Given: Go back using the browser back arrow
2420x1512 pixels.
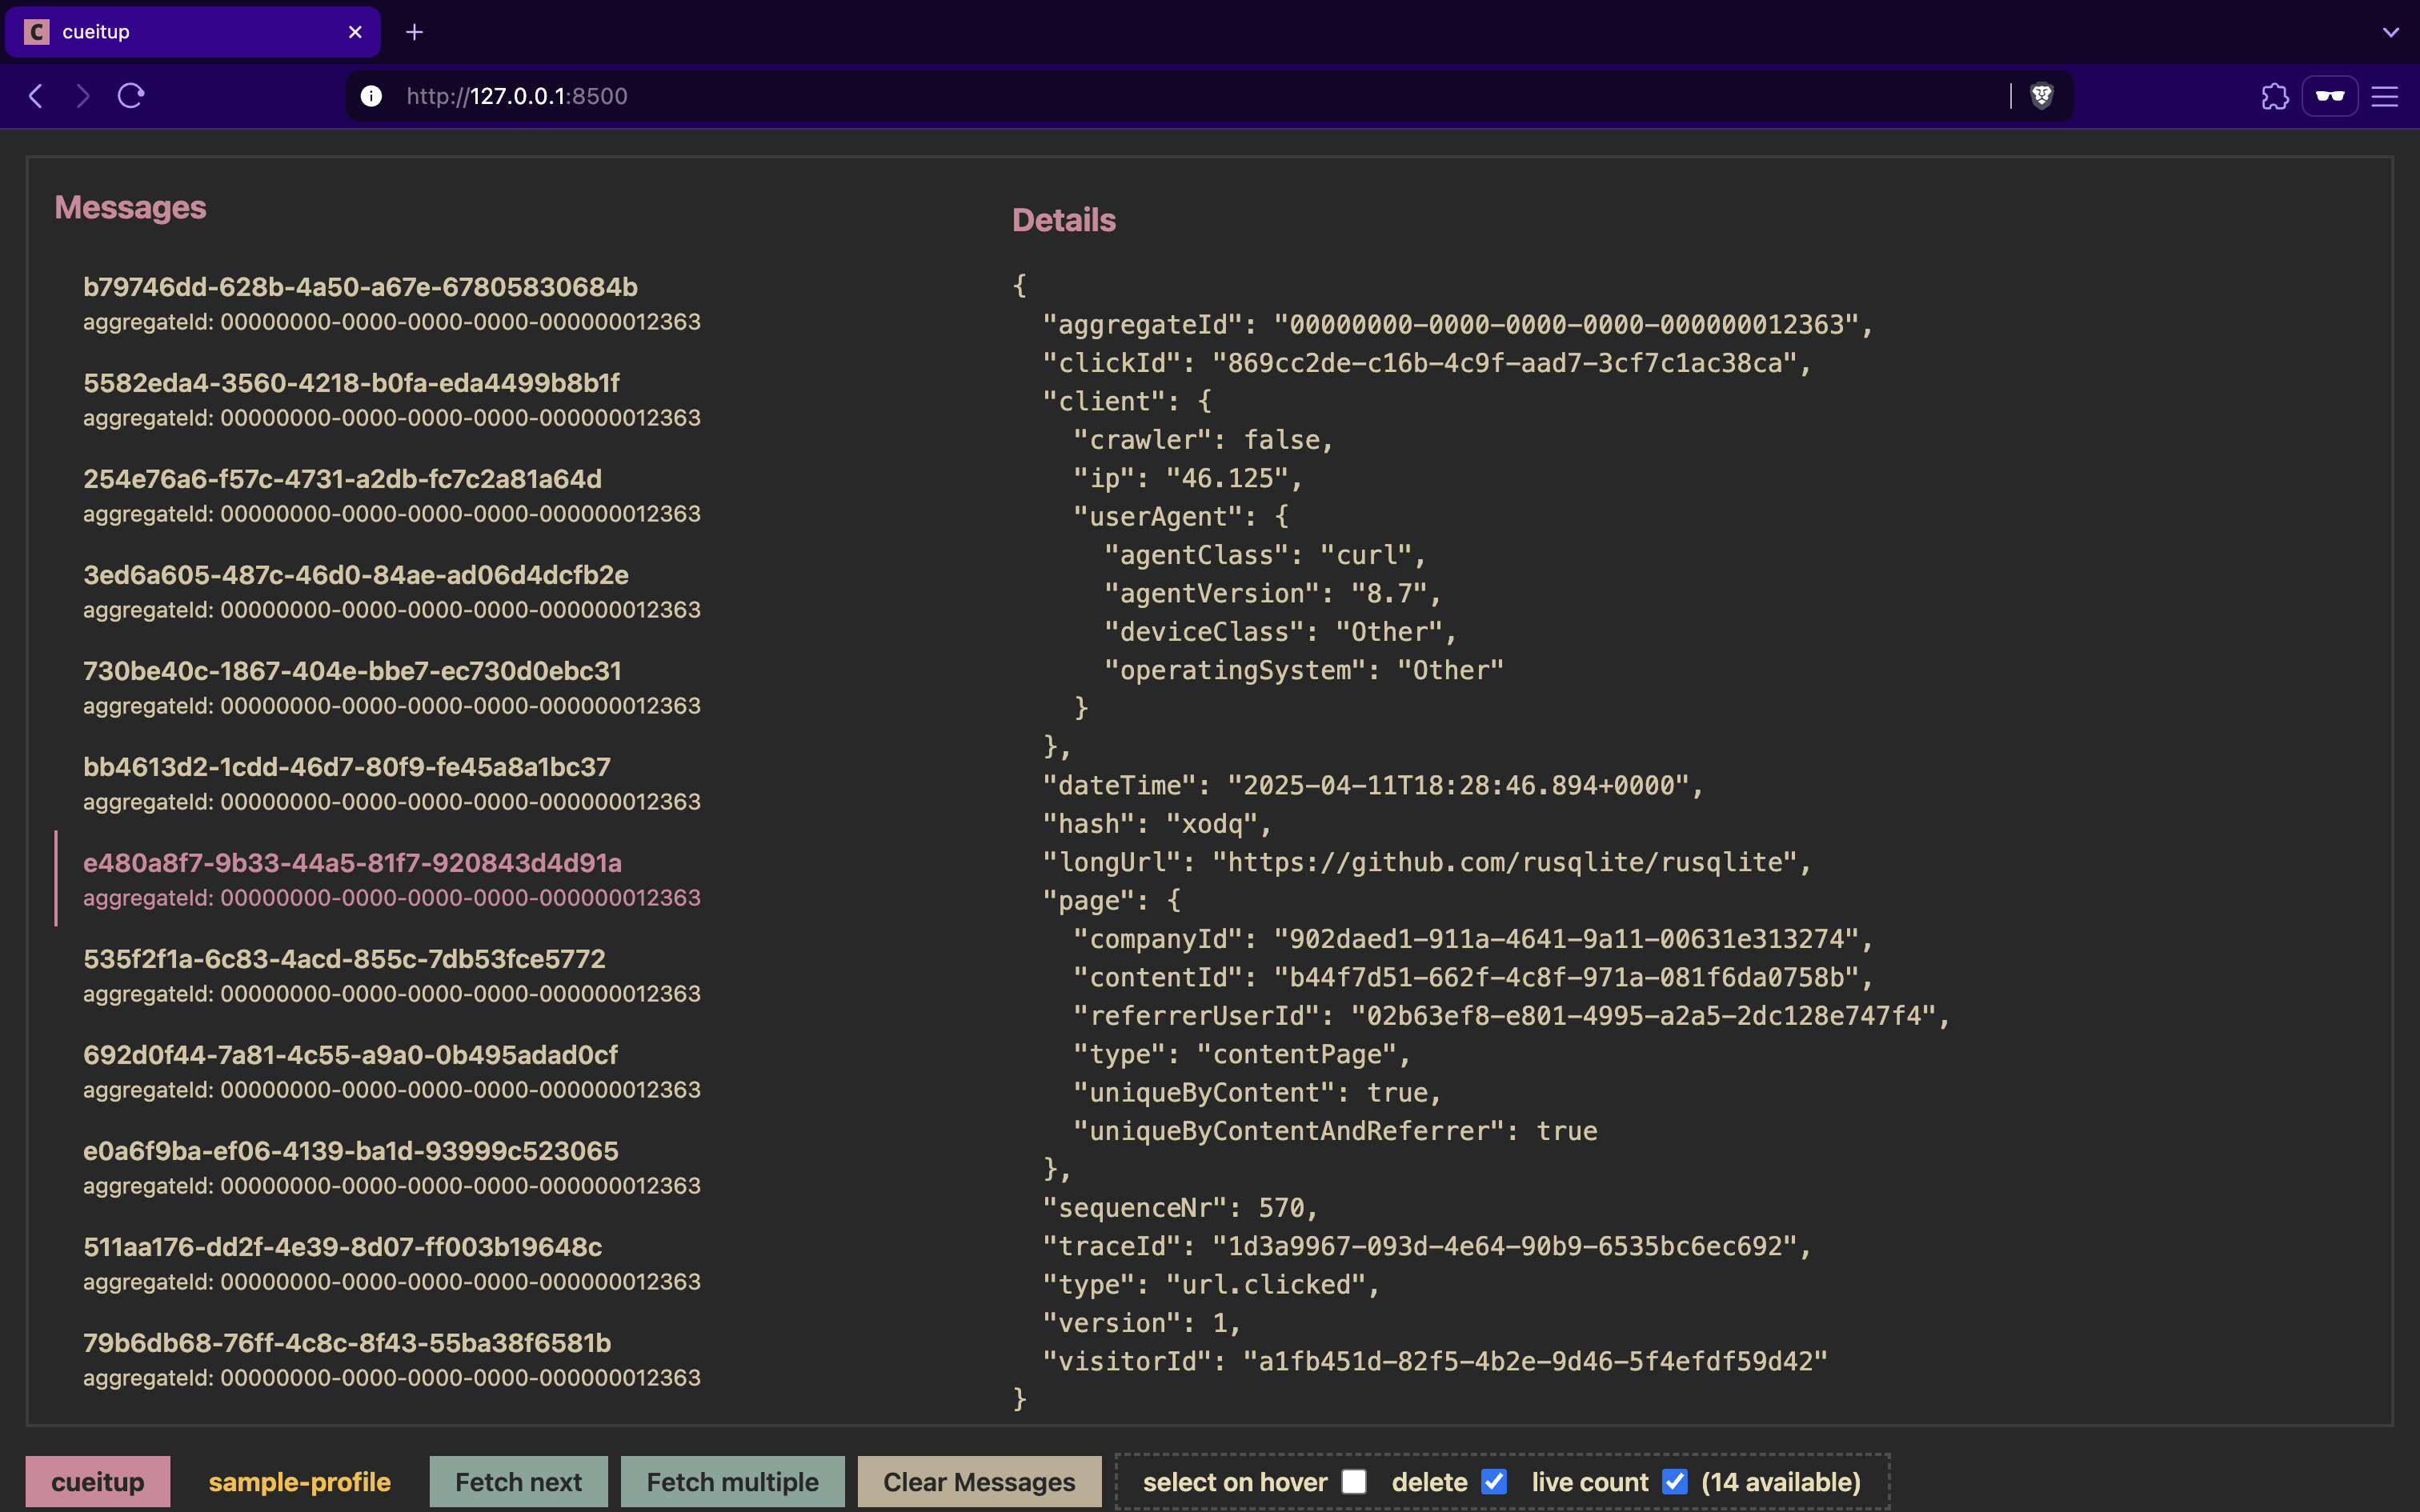Looking at the screenshot, I should (36, 96).
